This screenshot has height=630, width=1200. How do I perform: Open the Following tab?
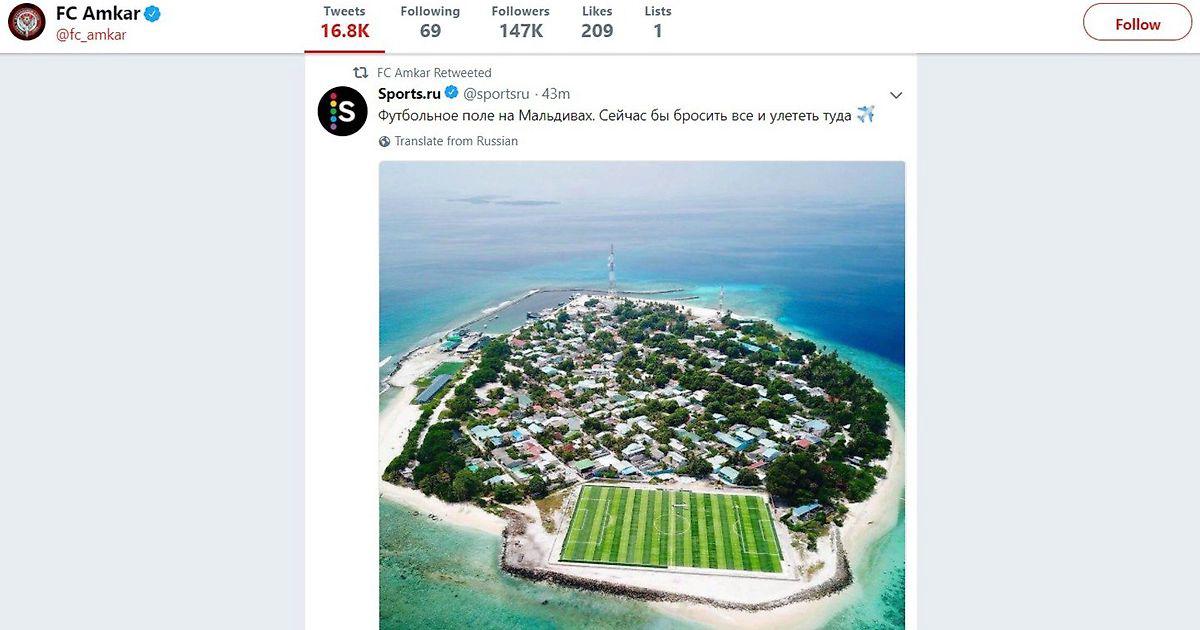(430, 22)
